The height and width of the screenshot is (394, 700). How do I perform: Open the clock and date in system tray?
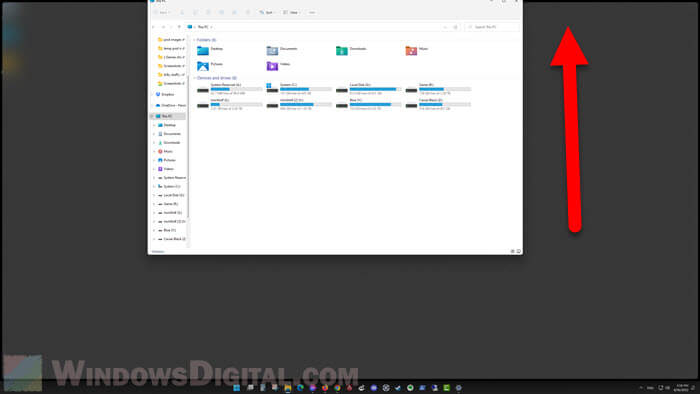point(681,388)
